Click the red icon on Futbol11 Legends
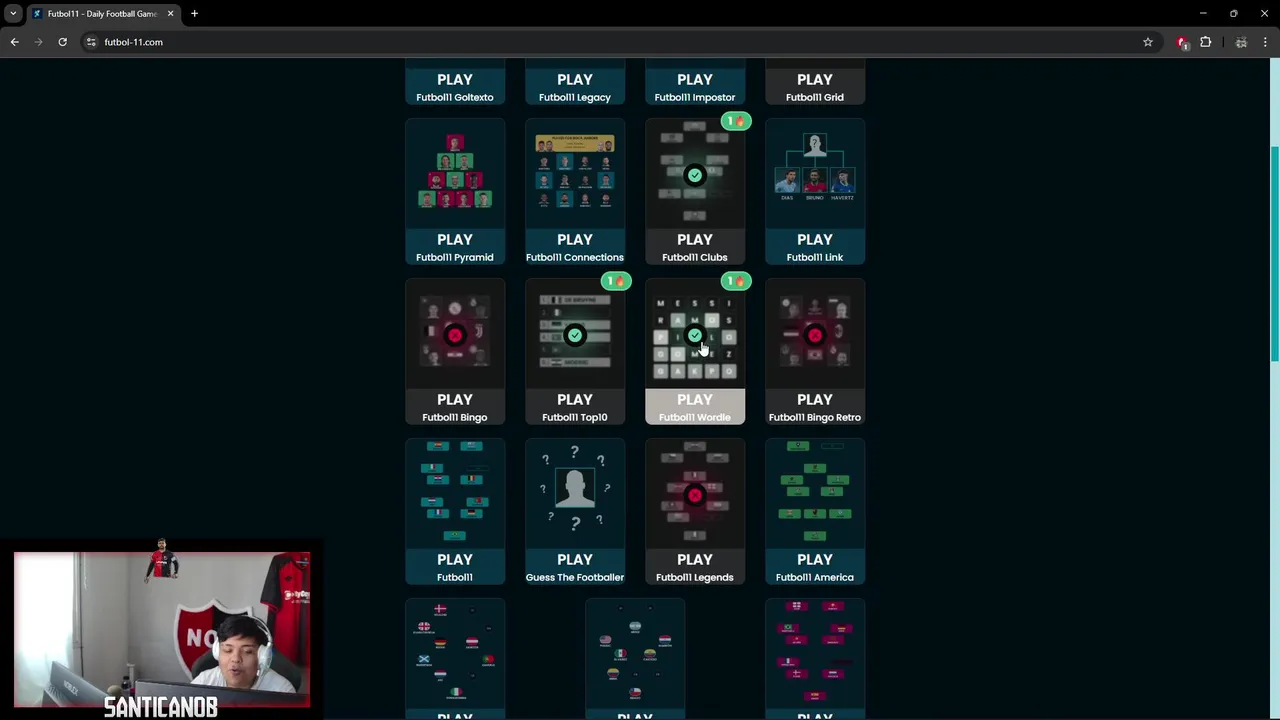 tap(695, 495)
